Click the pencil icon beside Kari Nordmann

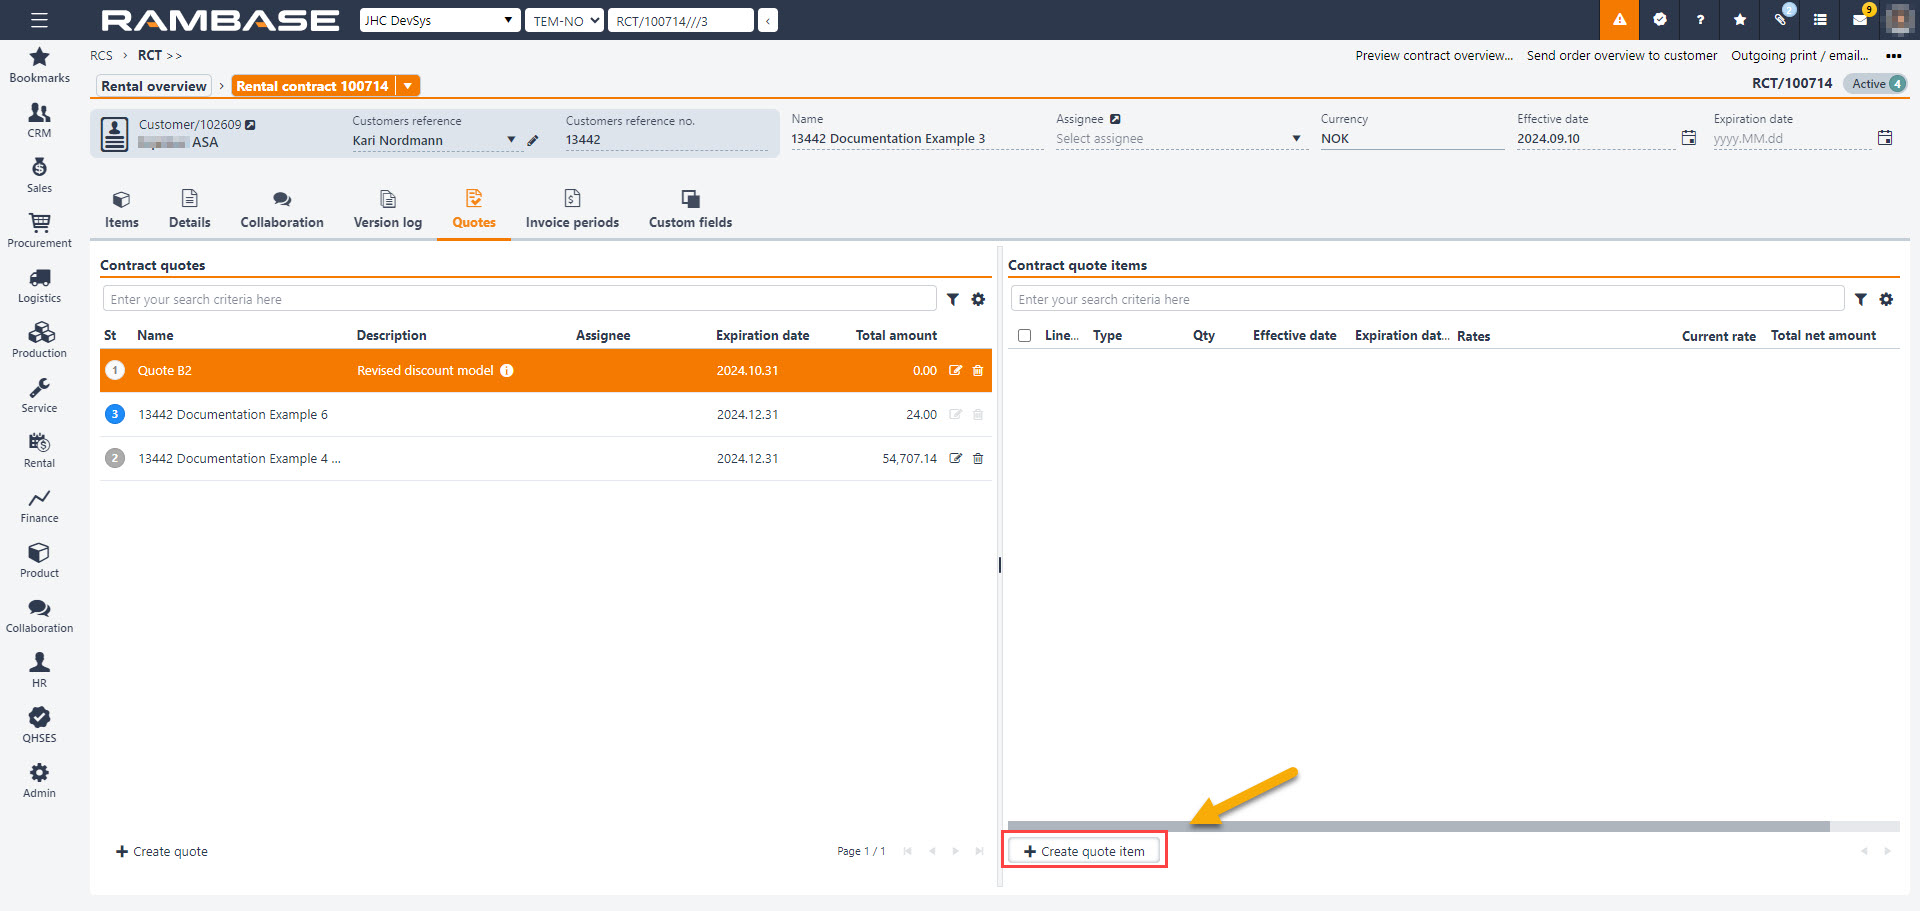(x=533, y=141)
